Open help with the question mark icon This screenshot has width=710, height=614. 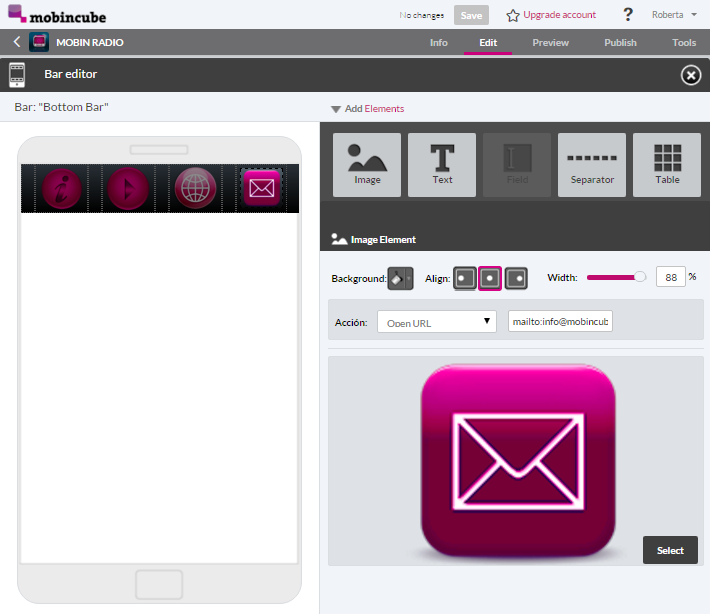pyautogui.click(x=628, y=14)
